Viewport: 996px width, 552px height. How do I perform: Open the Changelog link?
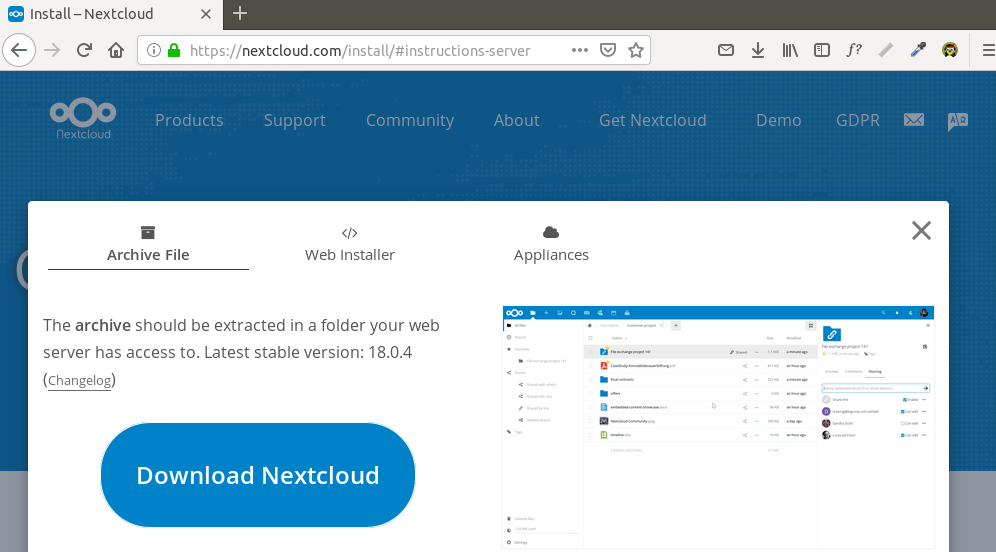pos(80,381)
